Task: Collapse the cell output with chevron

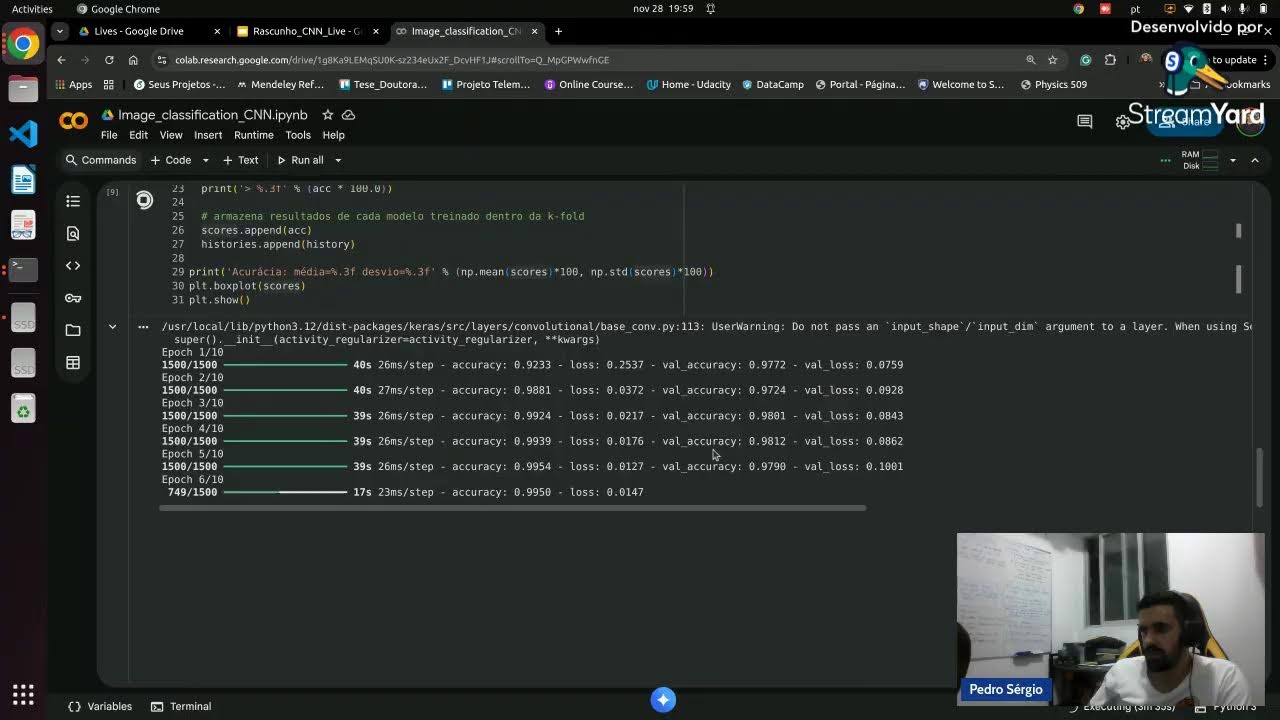Action: pyautogui.click(x=112, y=327)
